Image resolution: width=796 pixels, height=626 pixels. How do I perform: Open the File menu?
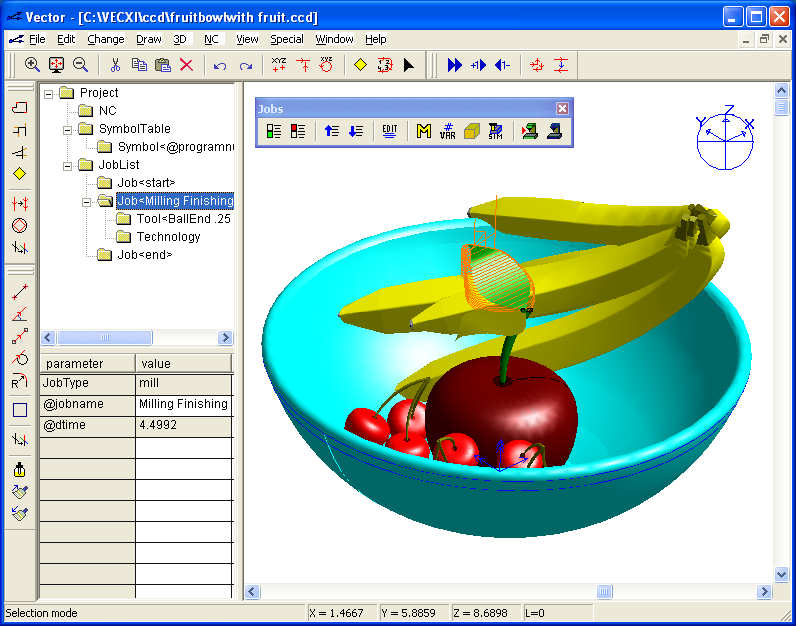coord(37,39)
